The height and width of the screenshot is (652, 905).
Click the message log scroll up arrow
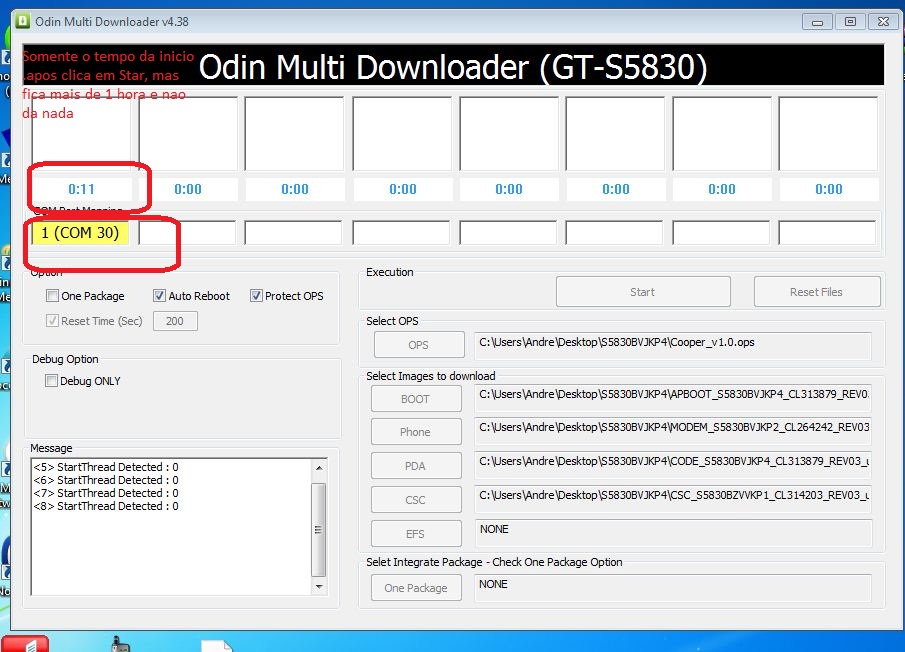tap(319, 467)
